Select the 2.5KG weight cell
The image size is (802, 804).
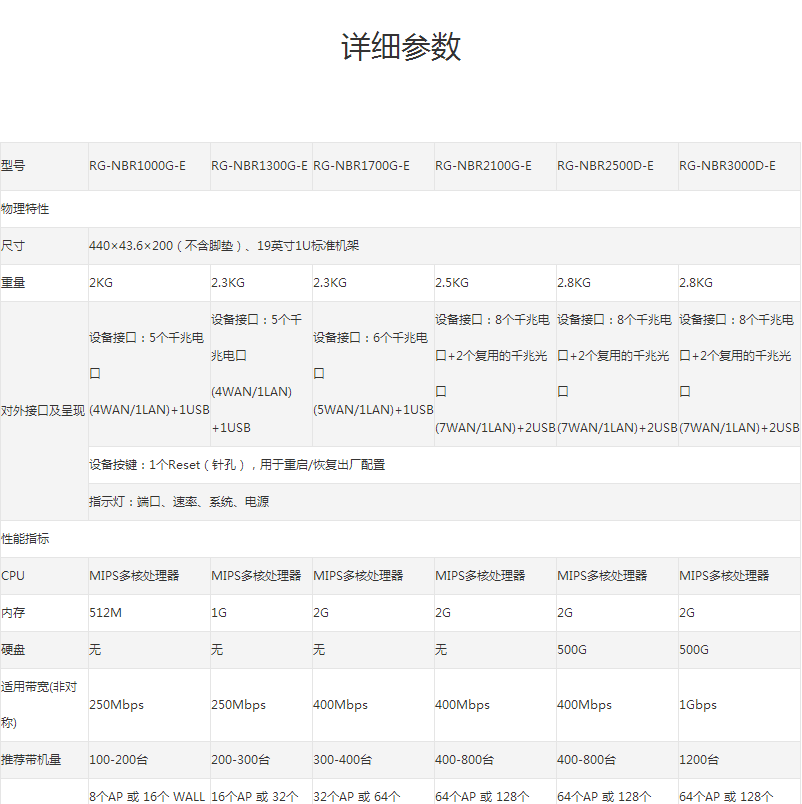(x=452, y=283)
